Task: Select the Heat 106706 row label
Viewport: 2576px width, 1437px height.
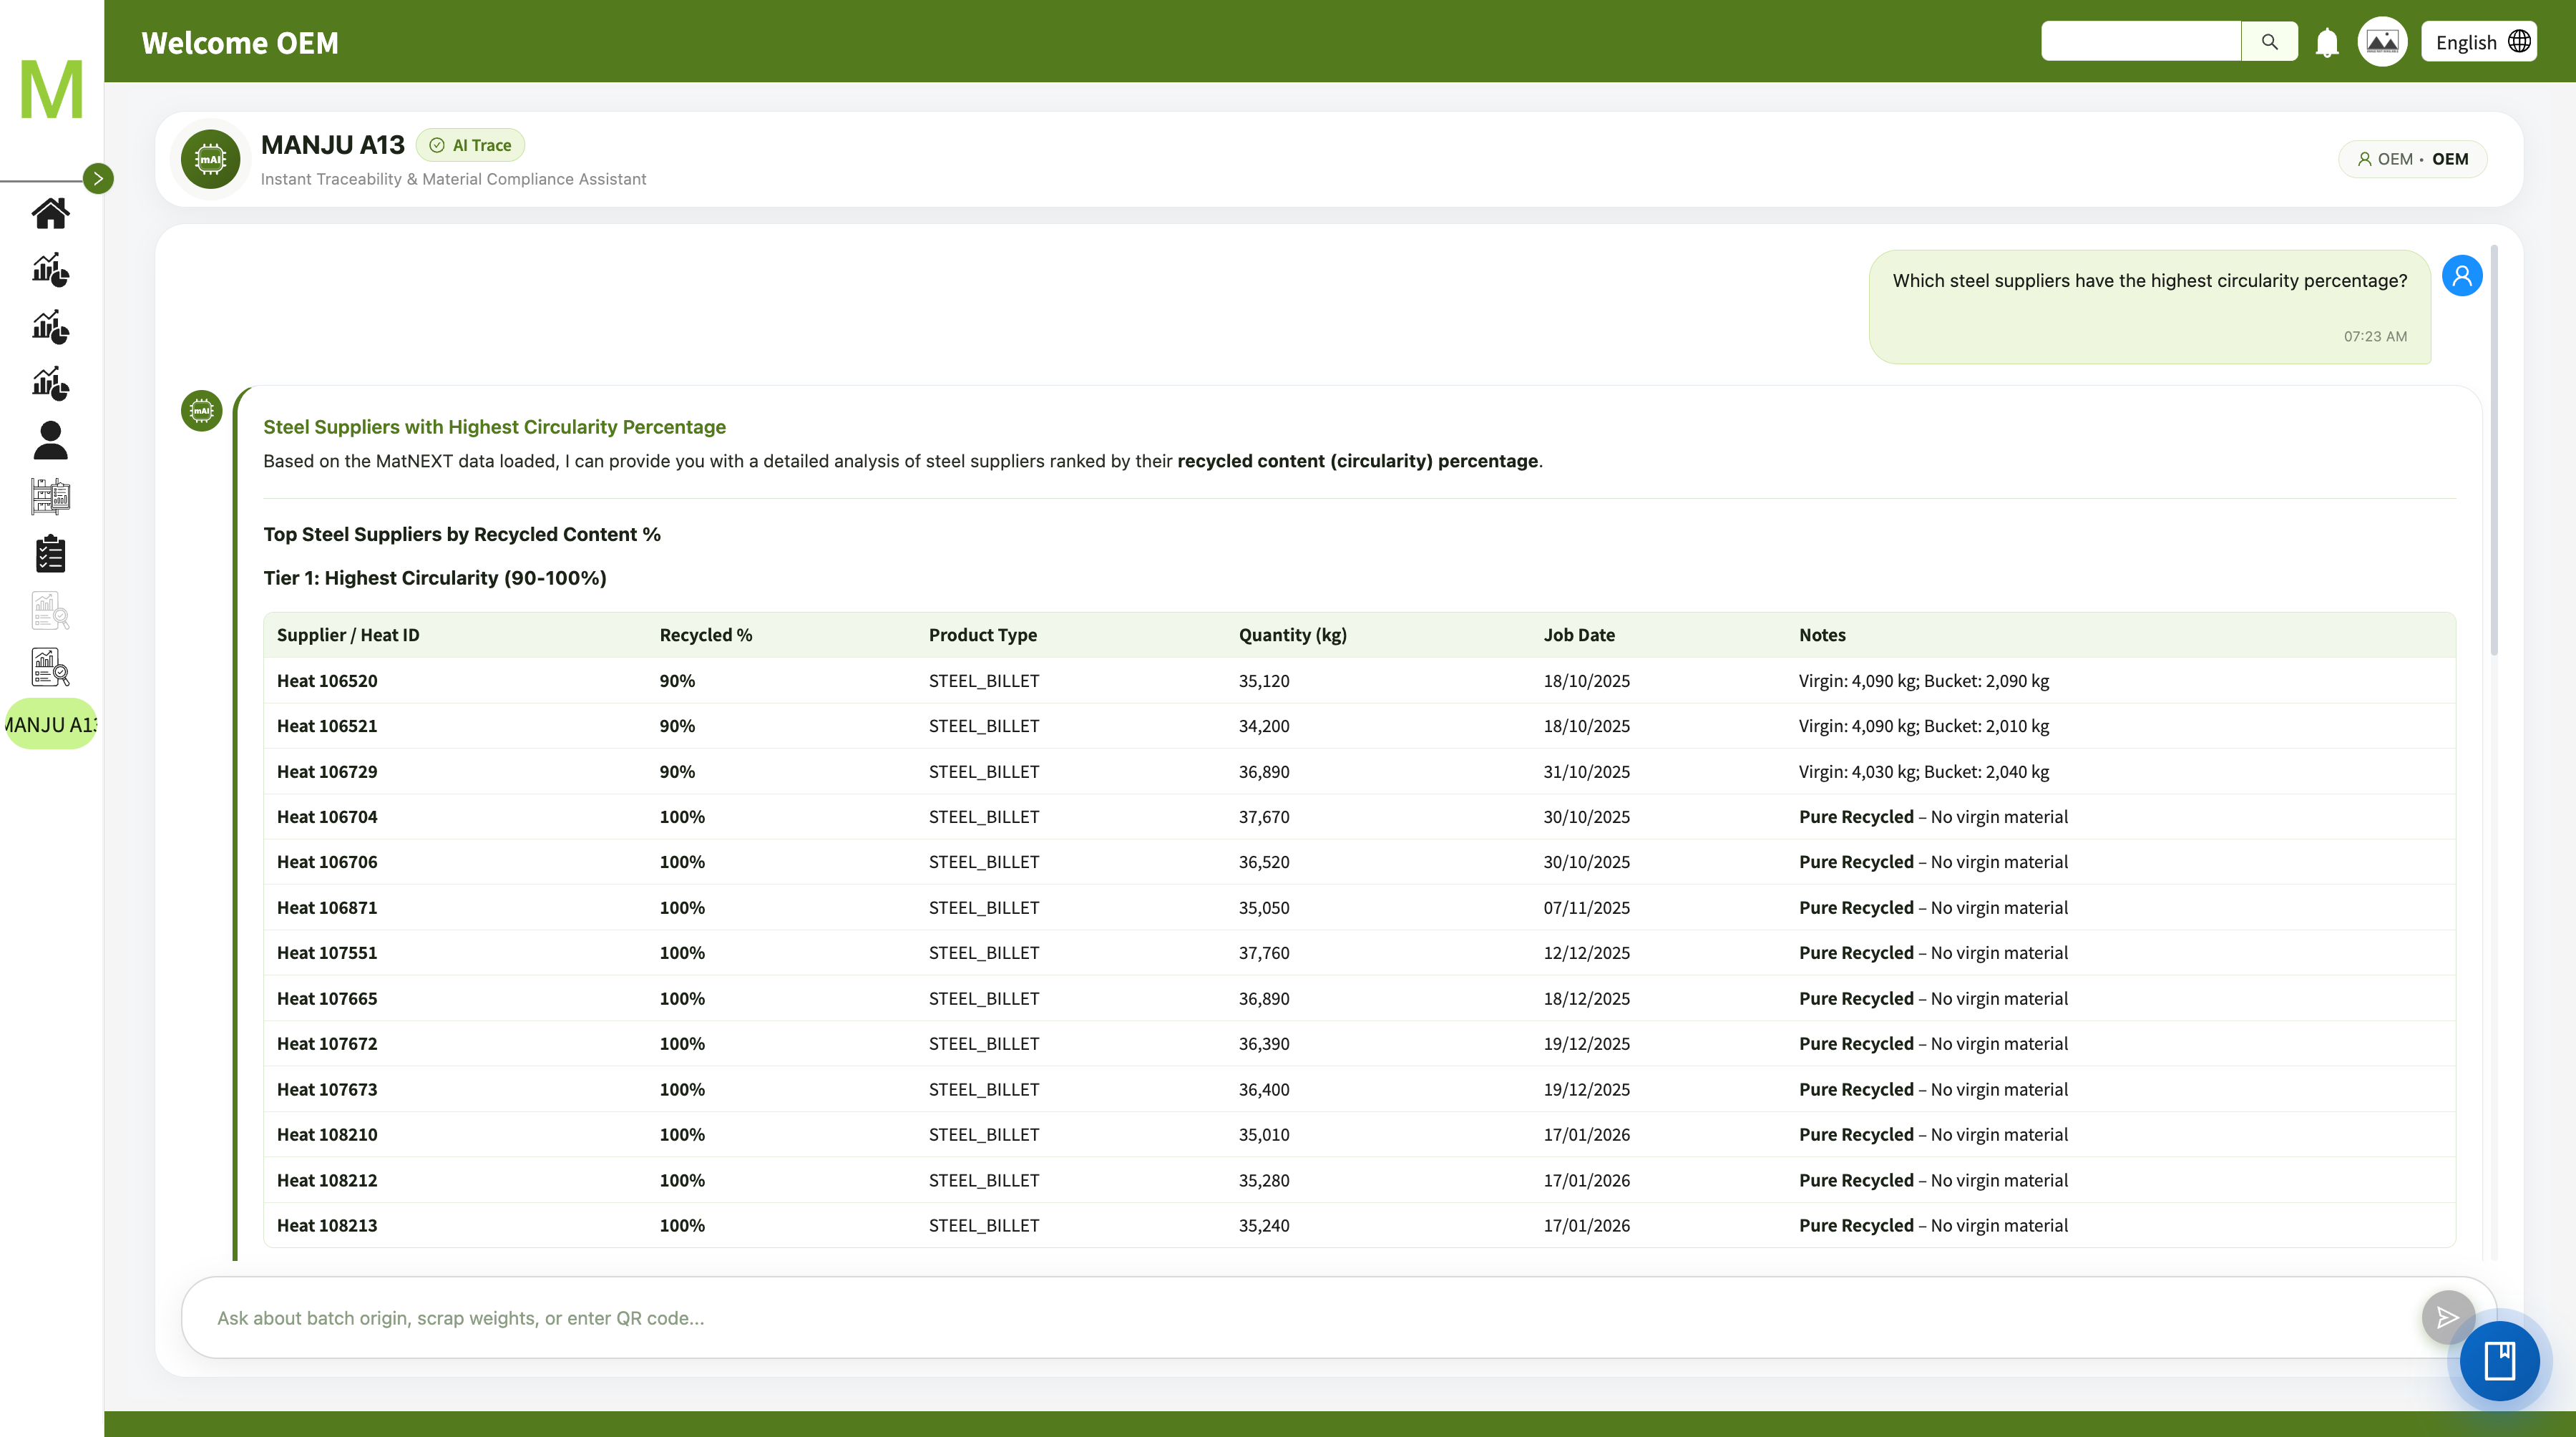Action: click(x=327, y=862)
